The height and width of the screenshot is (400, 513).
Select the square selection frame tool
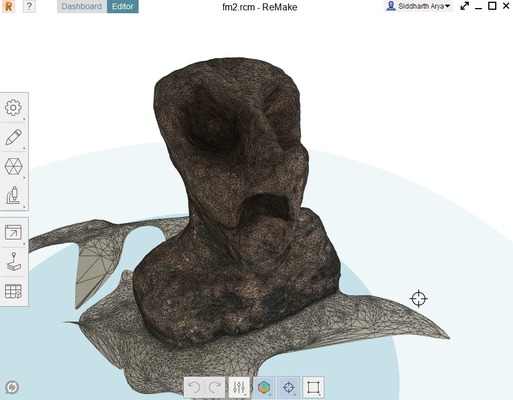tap(313, 387)
